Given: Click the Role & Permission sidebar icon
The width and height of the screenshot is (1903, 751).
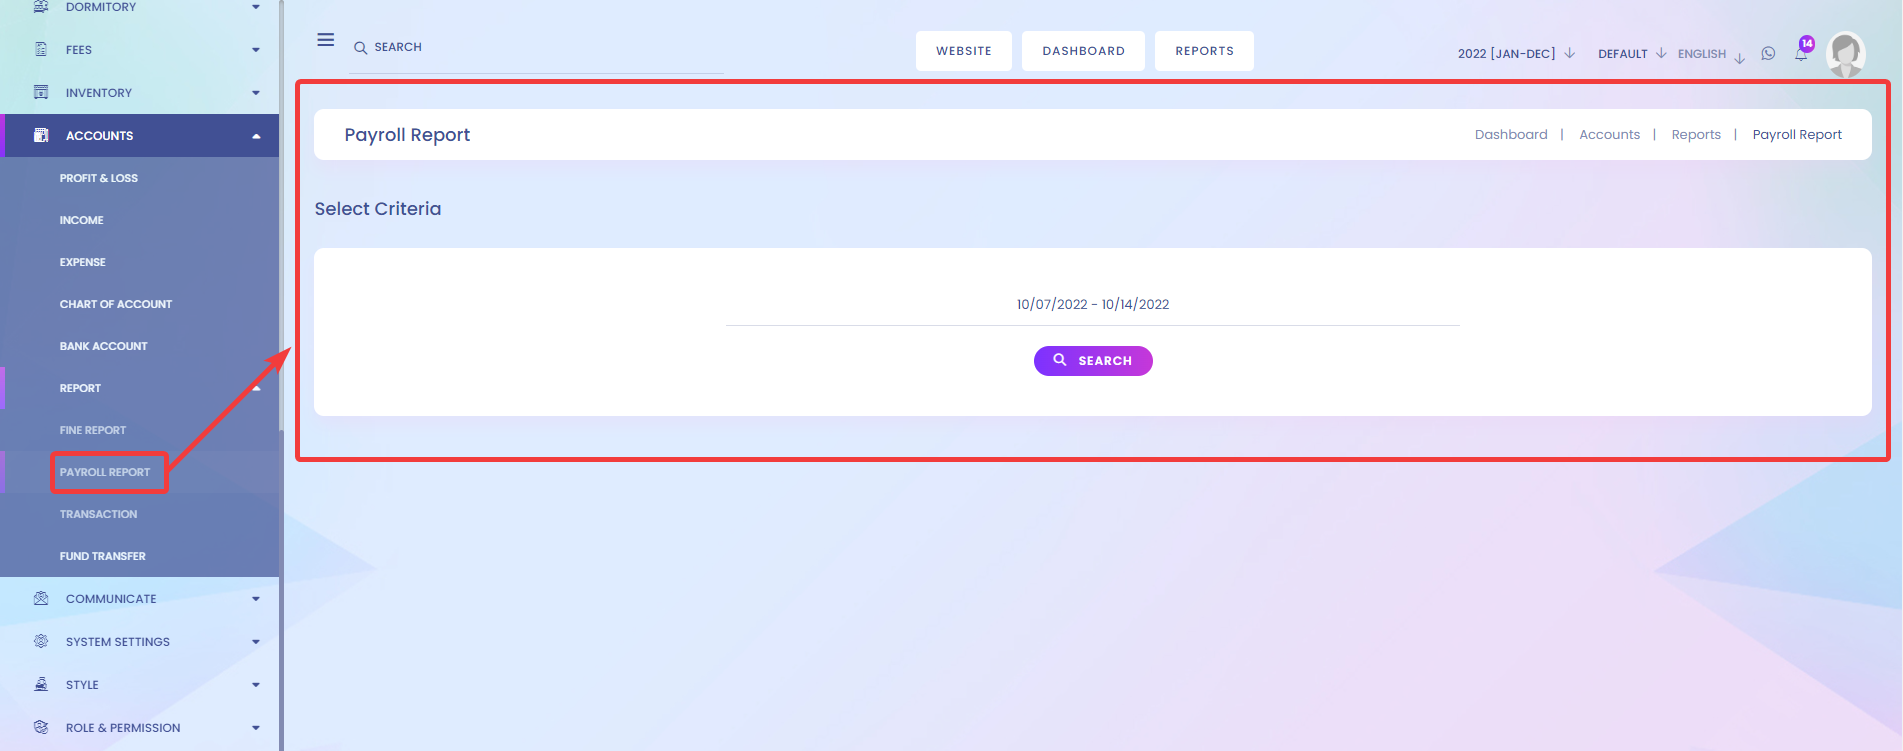Looking at the screenshot, I should [x=41, y=727].
